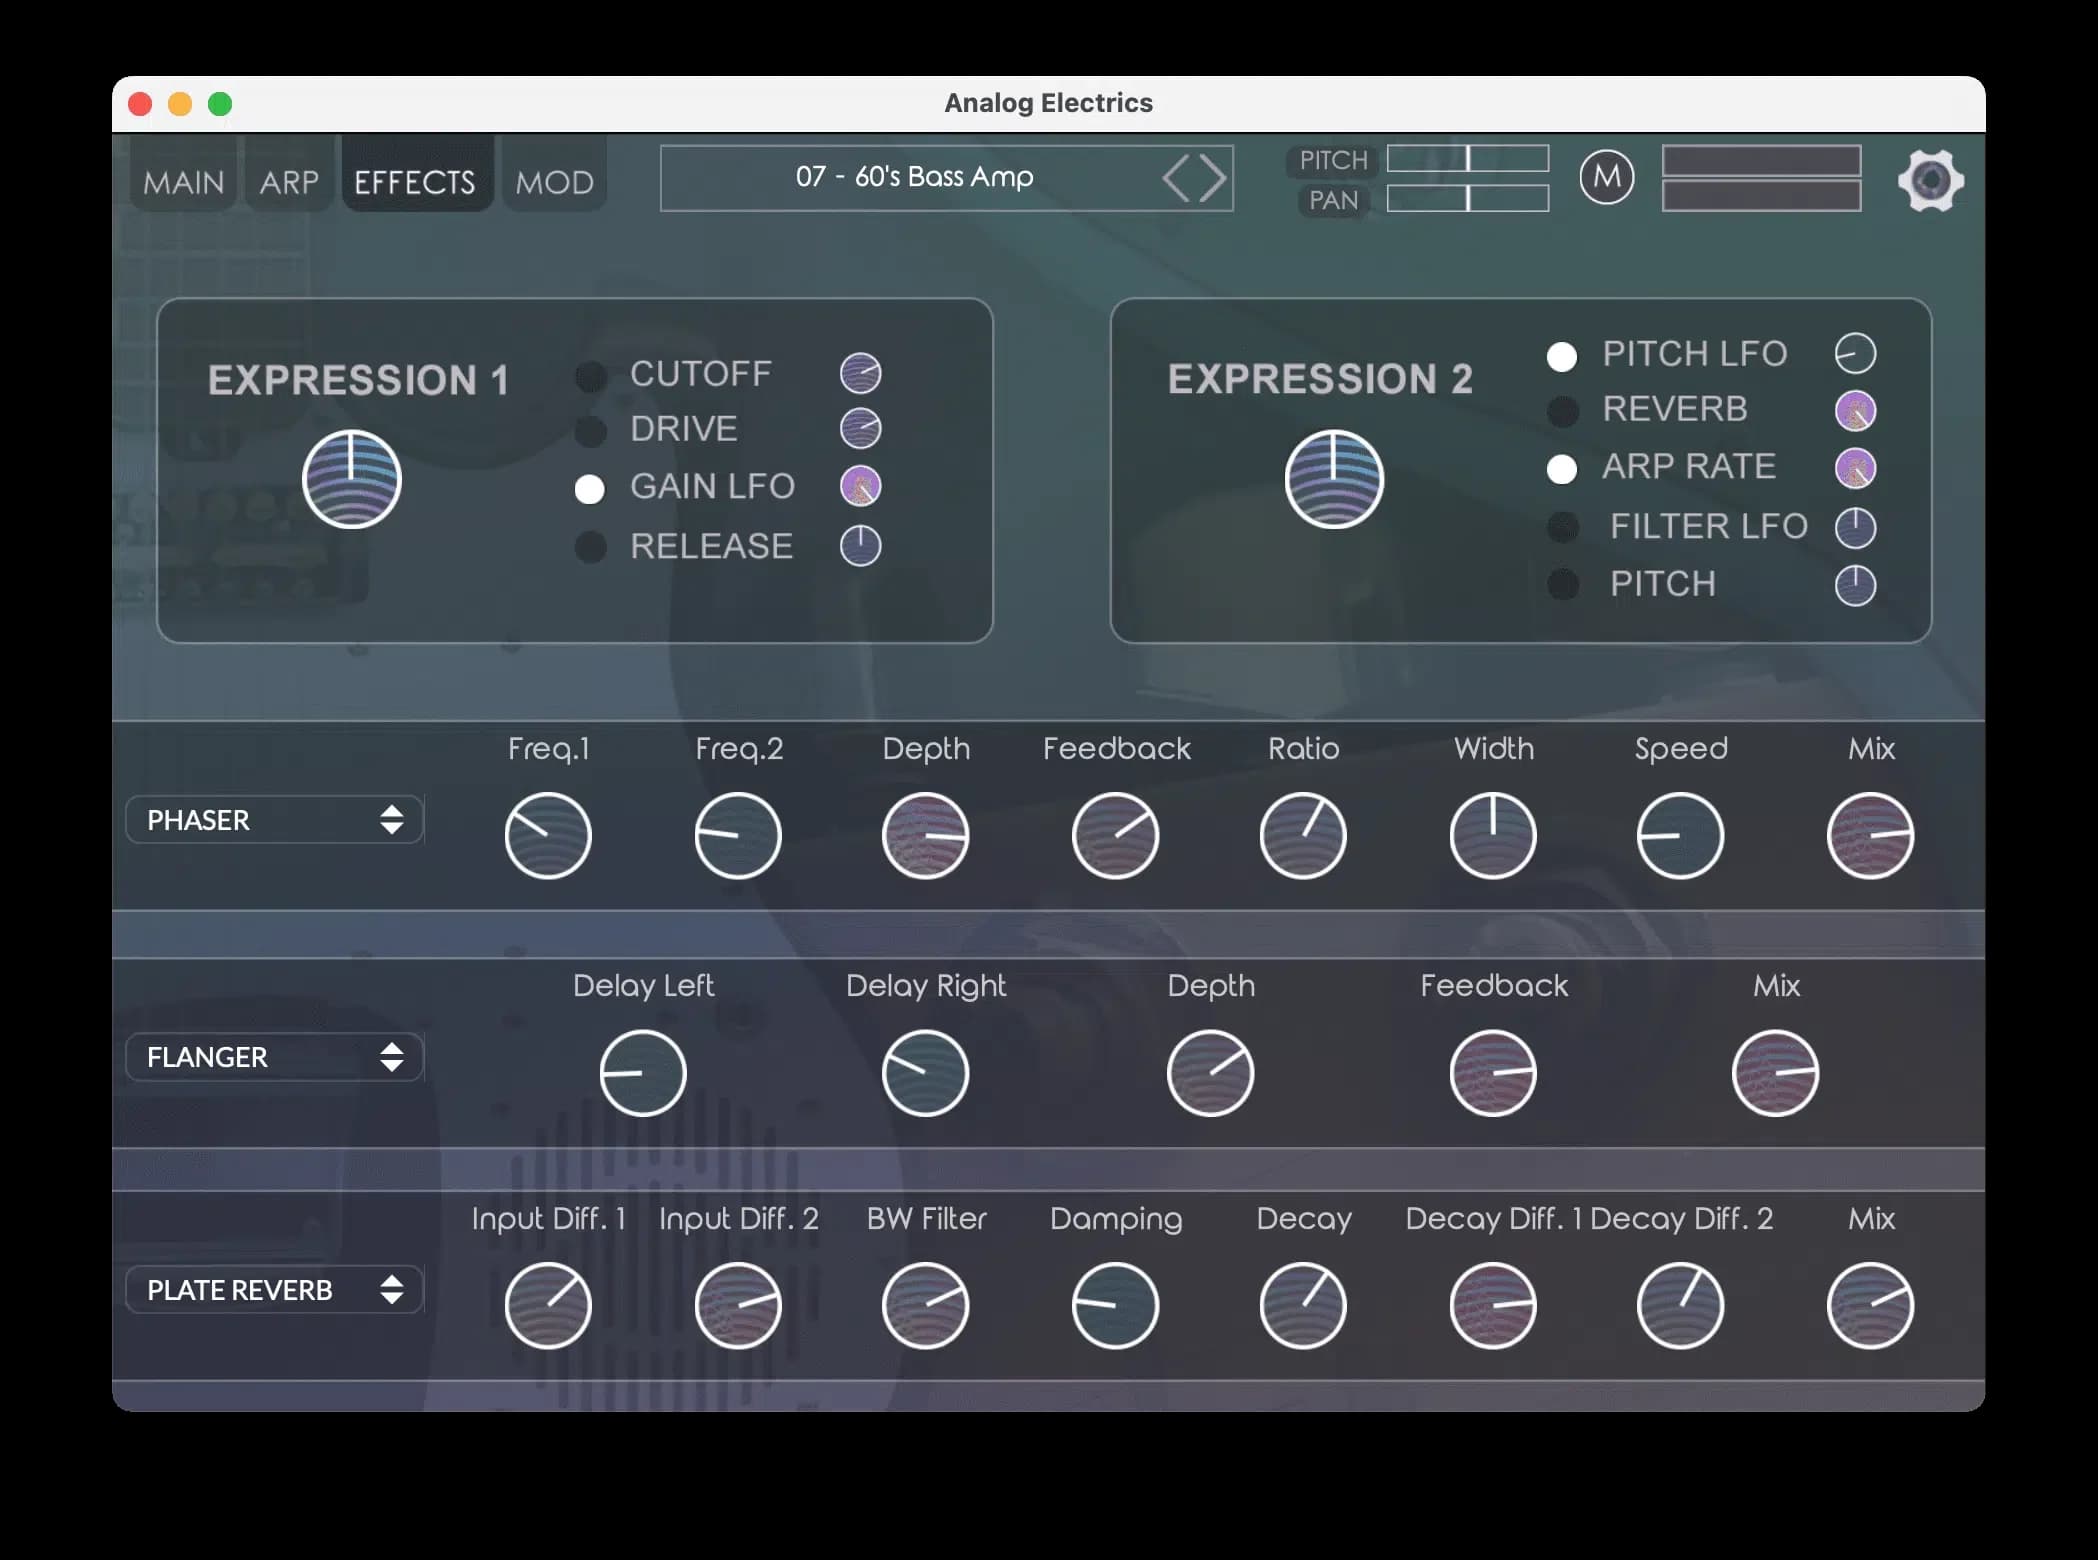
Task: Open the settings gear icon
Action: [1930, 180]
